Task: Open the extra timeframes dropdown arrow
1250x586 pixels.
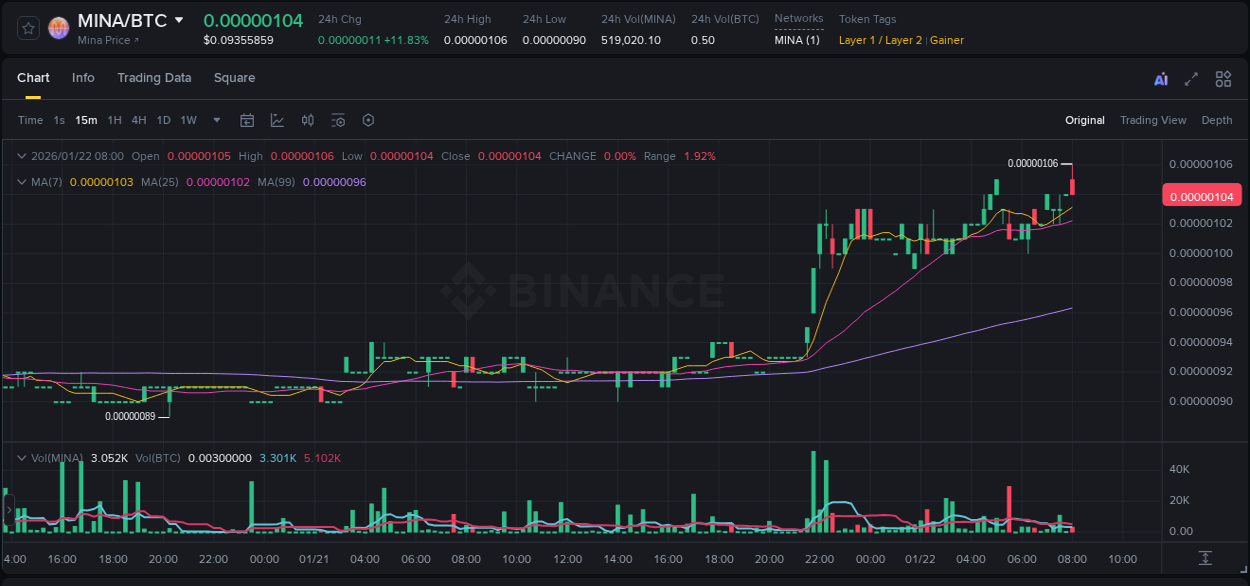Action: 215,120
